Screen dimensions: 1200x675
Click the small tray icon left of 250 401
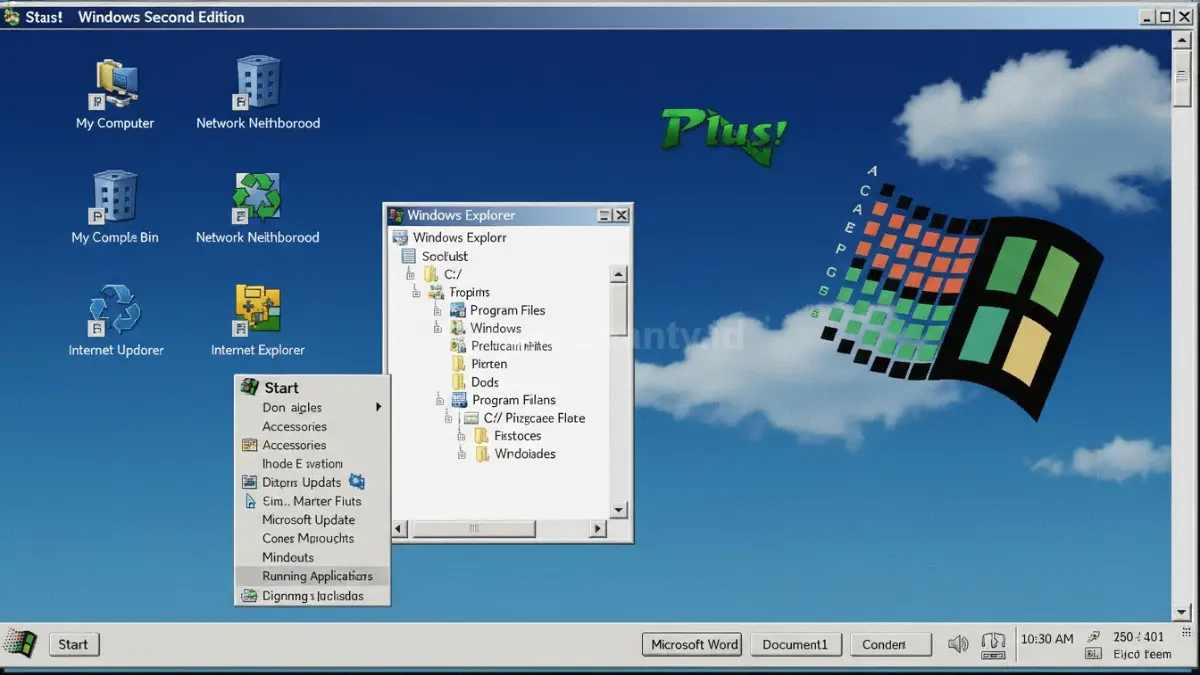1093,636
